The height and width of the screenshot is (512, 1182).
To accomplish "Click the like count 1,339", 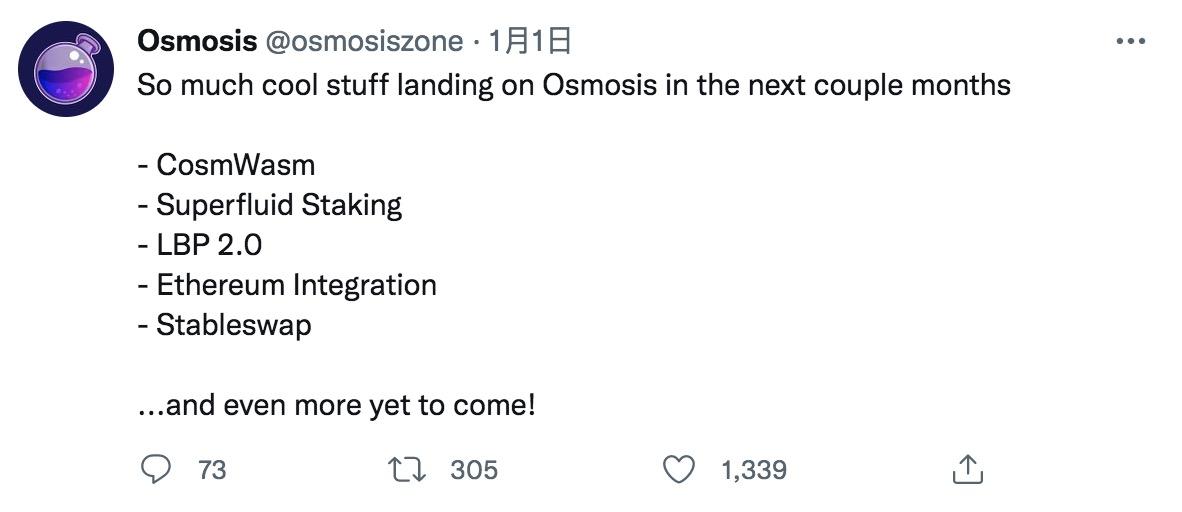I will coord(753,469).
